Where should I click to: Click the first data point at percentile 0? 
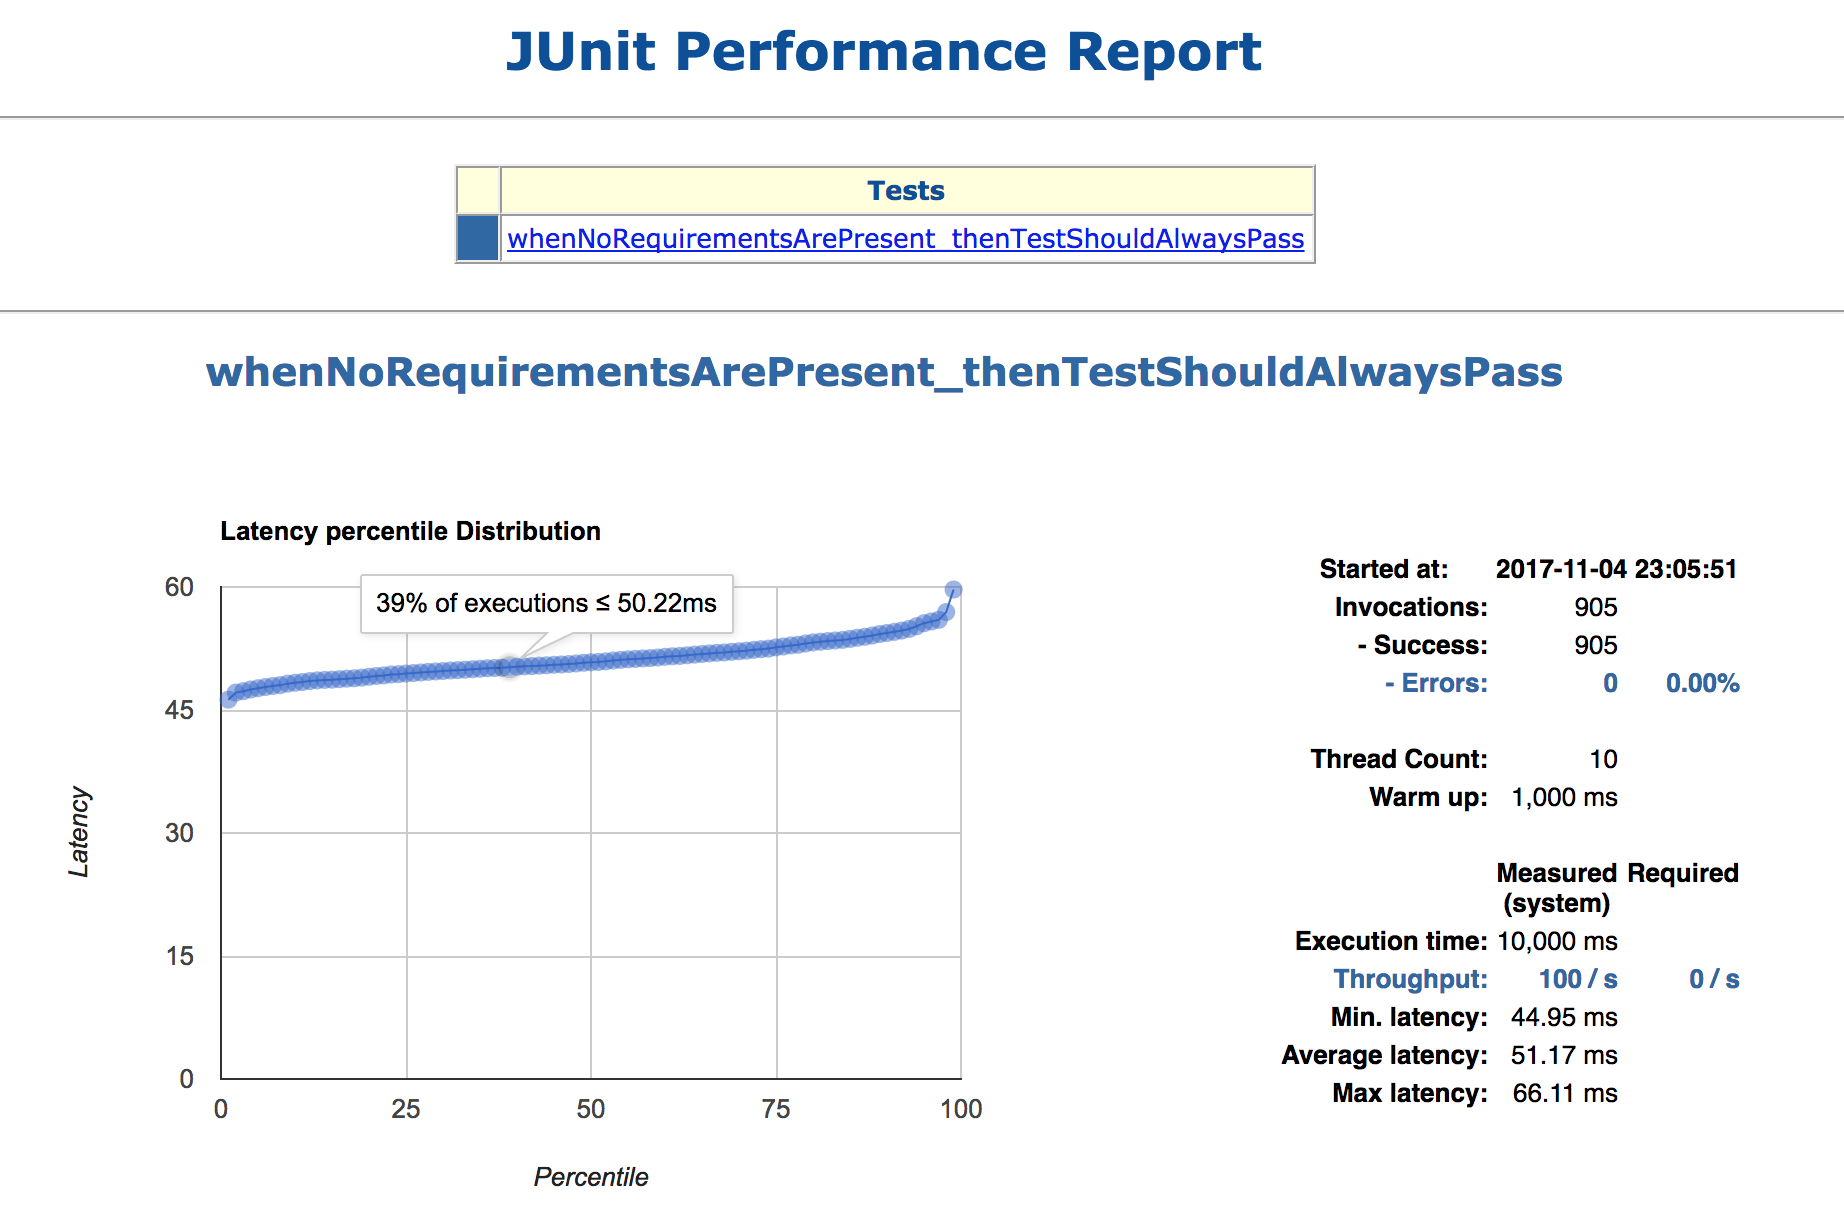pos(228,700)
